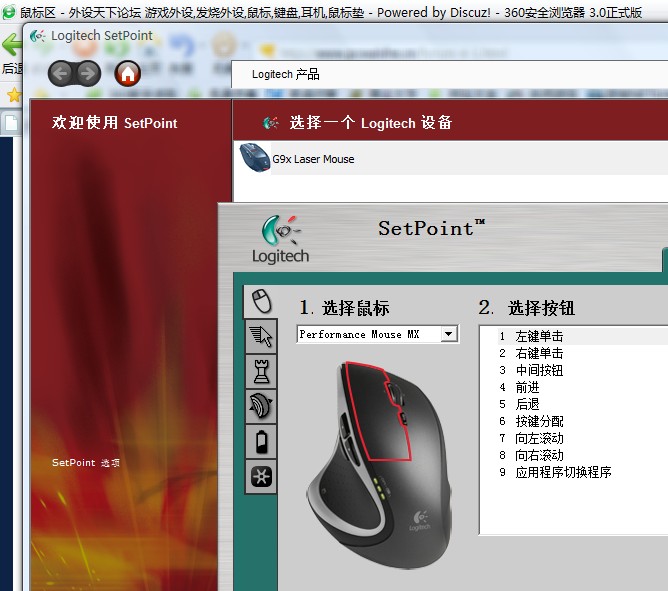
Task: Expand the Performance Mouse MX dropdown
Action: [448, 334]
